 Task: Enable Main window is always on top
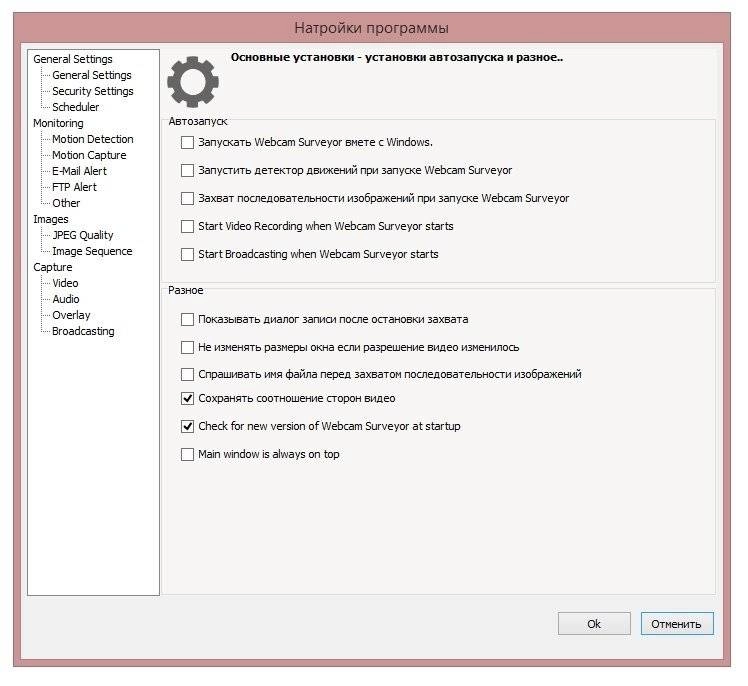187,454
